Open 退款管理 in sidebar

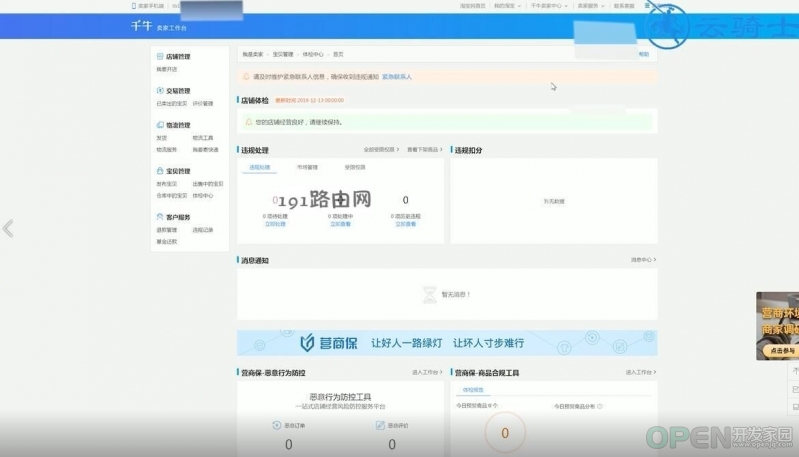click(167, 230)
